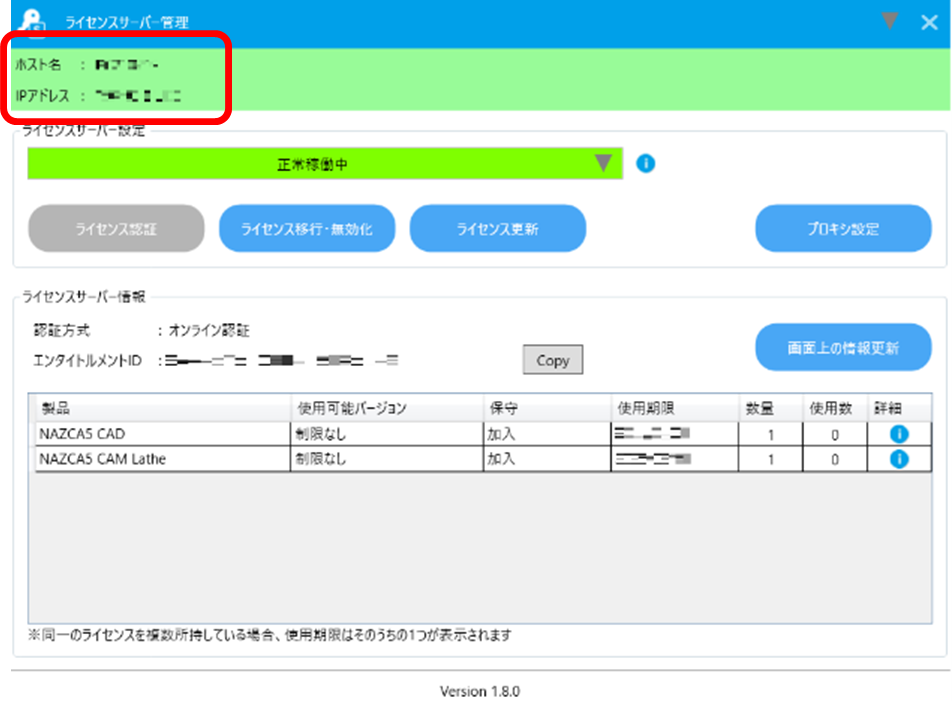
Task: Click the ライセンス認証 button
Action: [116, 228]
